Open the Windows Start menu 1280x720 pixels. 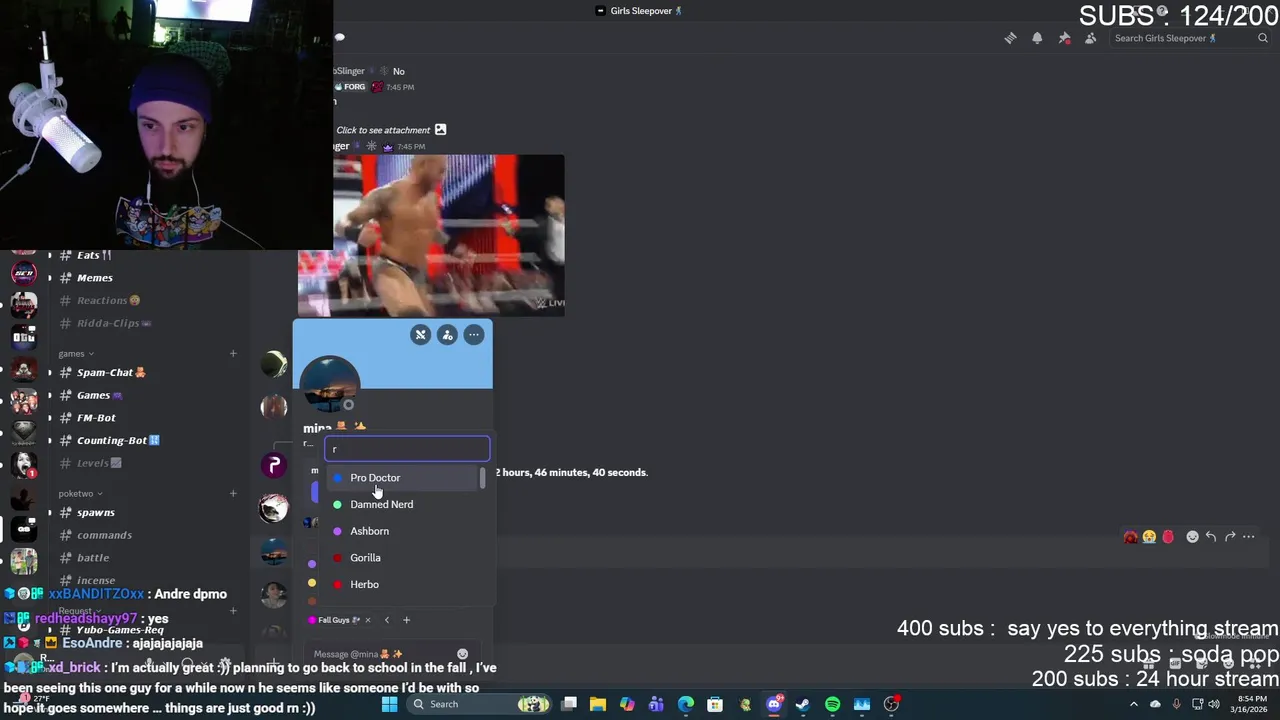[x=389, y=704]
